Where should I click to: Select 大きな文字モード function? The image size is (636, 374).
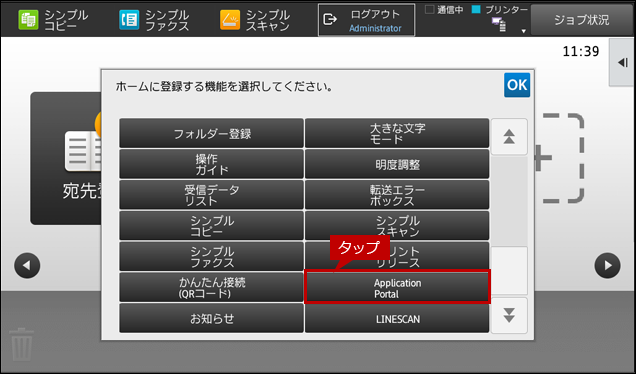click(397, 133)
